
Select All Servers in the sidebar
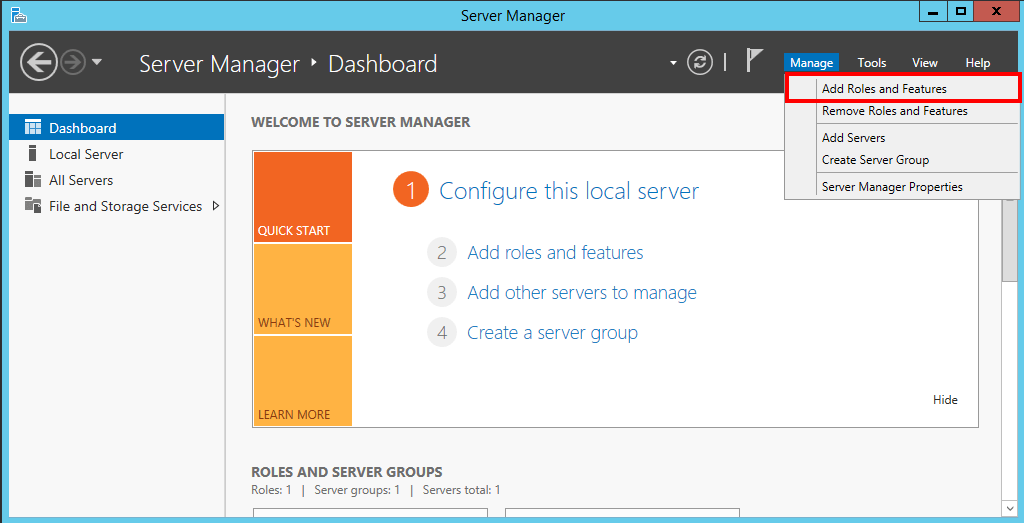(x=117, y=180)
